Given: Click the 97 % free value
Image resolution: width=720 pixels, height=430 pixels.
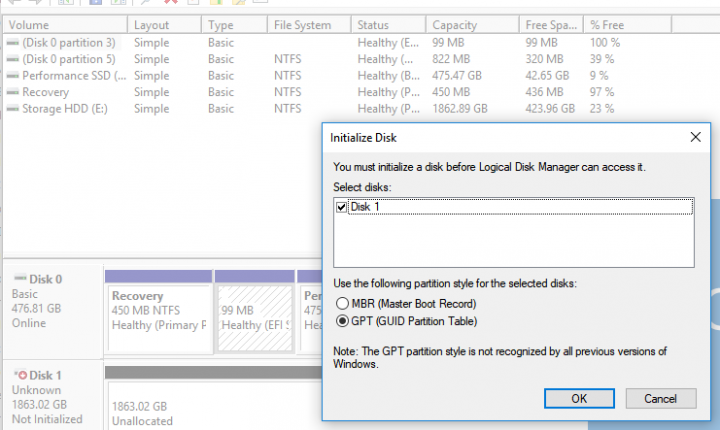Looking at the screenshot, I should pos(602,92).
